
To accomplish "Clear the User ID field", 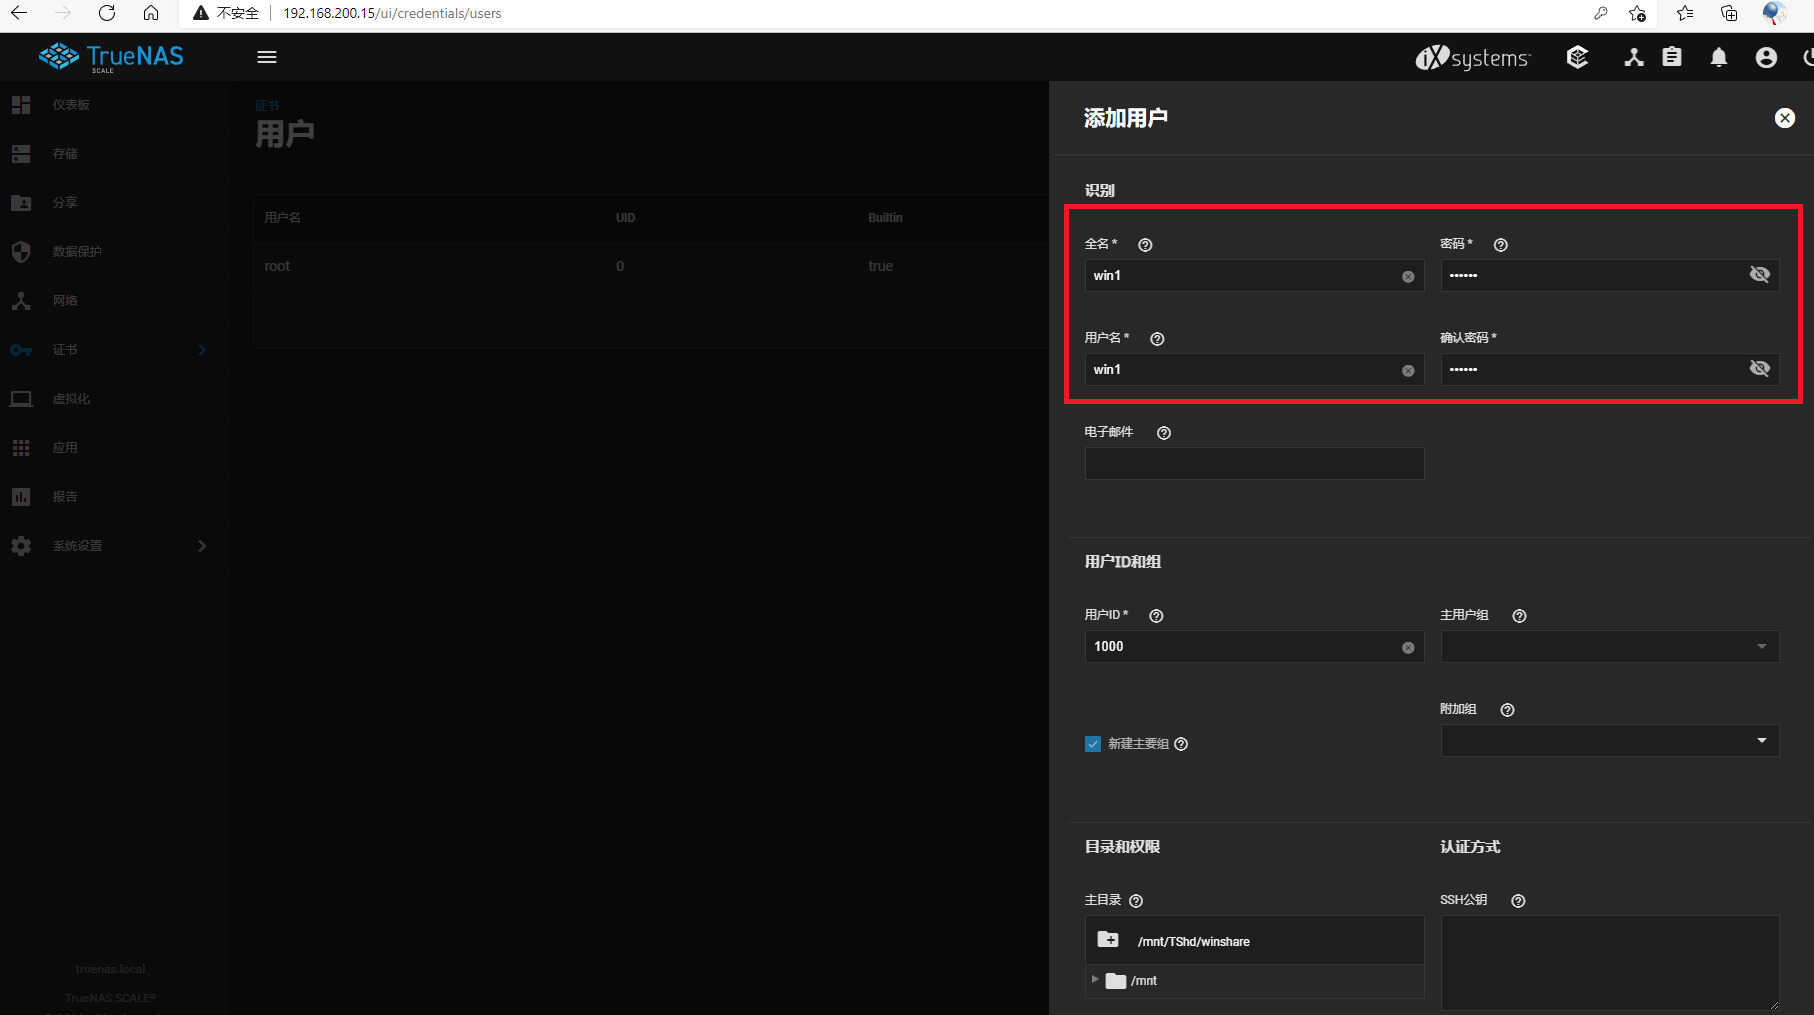I will pyautogui.click(x=1408, y=647).
